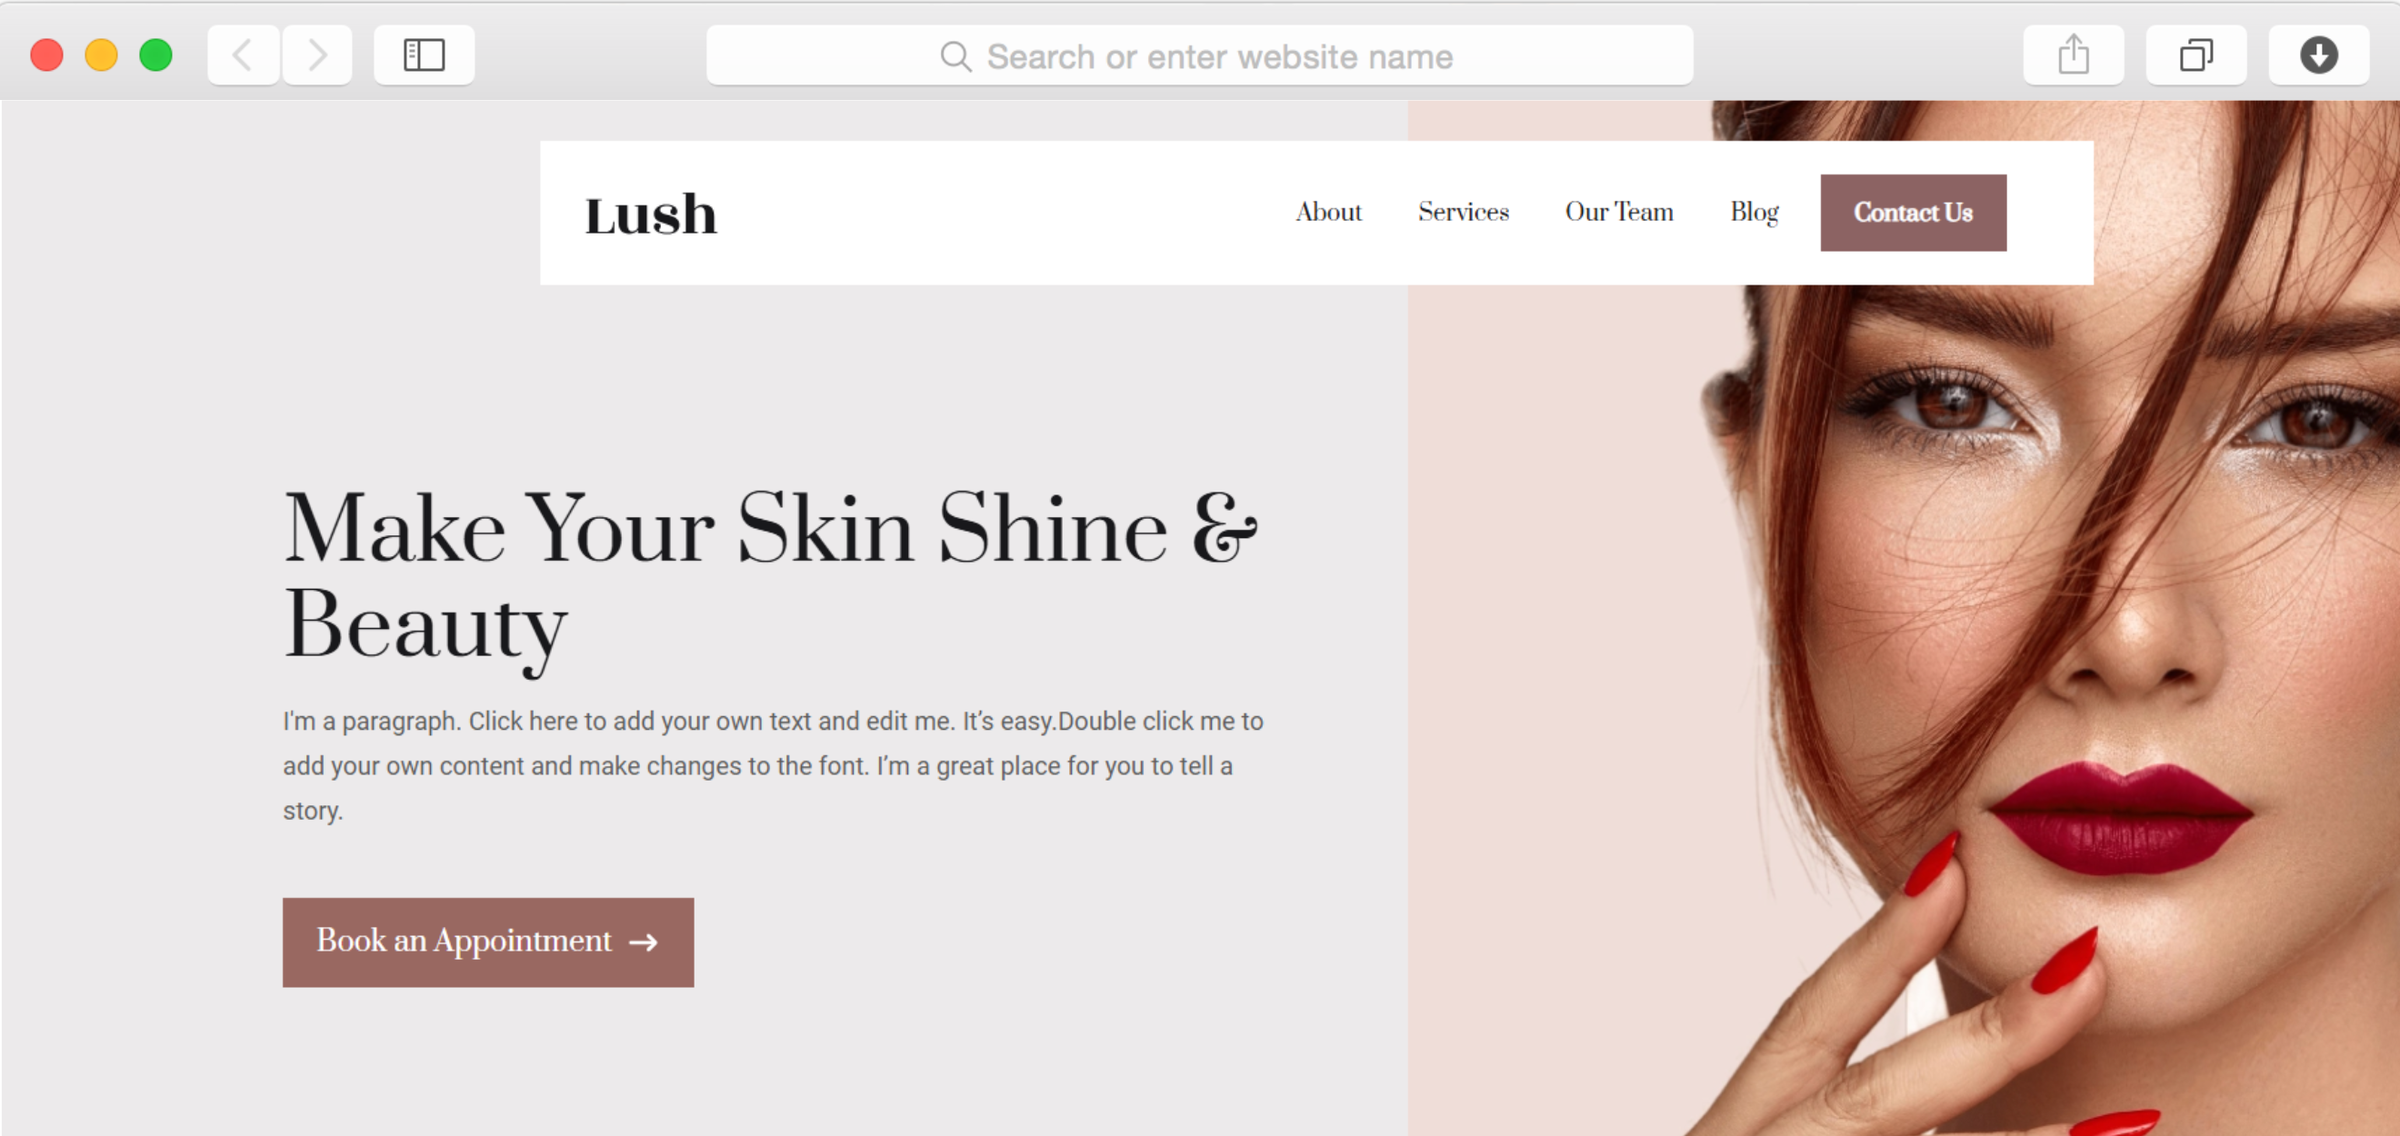
Task: Focus the search or enter website field
Action: pyautogui.click(x=1199, y=56)
